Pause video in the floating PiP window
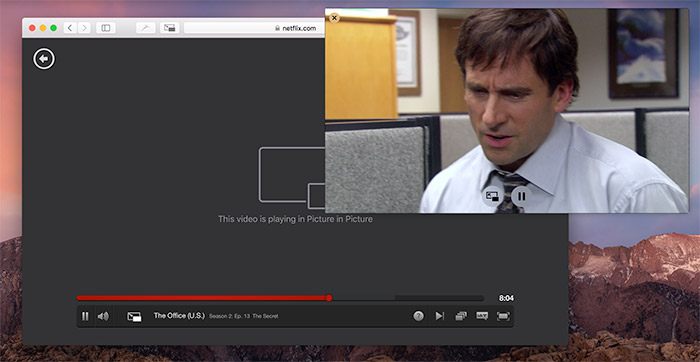The width and height of the screenshot is (700, 362). pyautogui.click(x=521, y=196)
